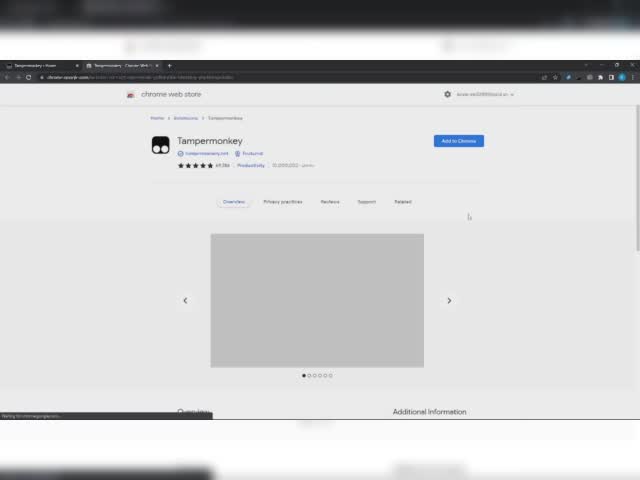Close the Chrome Web Store tab

[157, 66]
